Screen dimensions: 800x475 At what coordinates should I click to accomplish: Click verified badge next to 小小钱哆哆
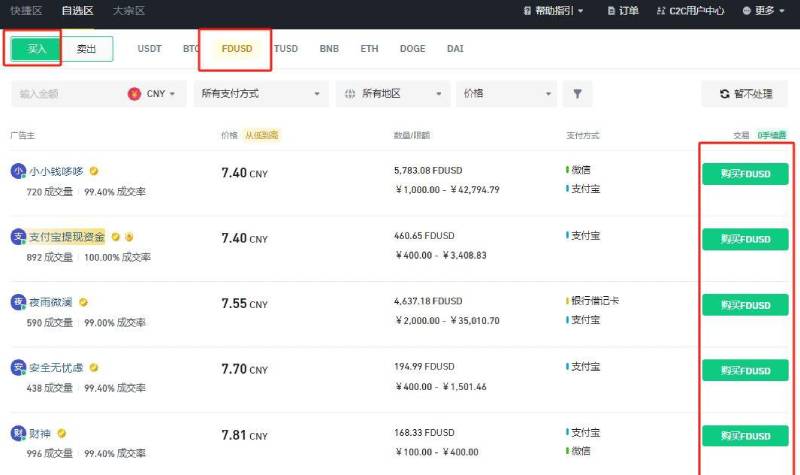pos(94,171)
